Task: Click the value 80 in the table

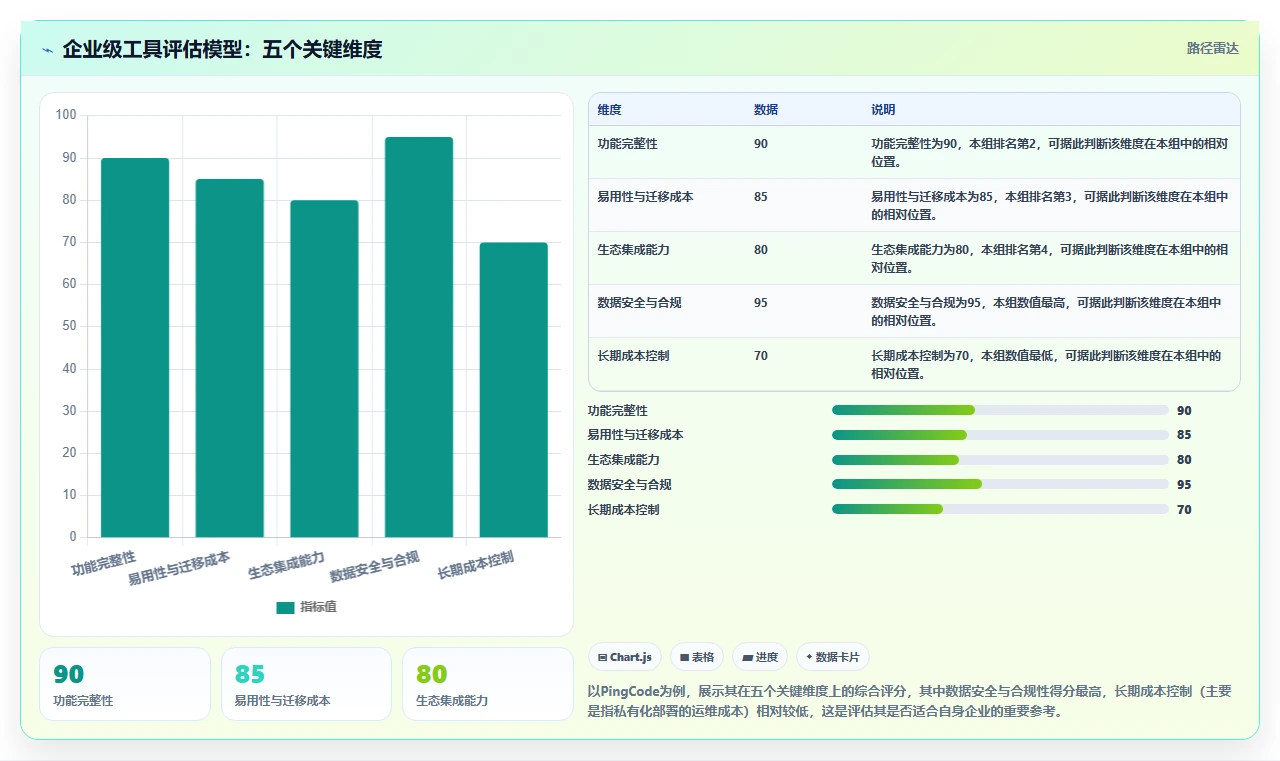Action: [x=761, y=250]
